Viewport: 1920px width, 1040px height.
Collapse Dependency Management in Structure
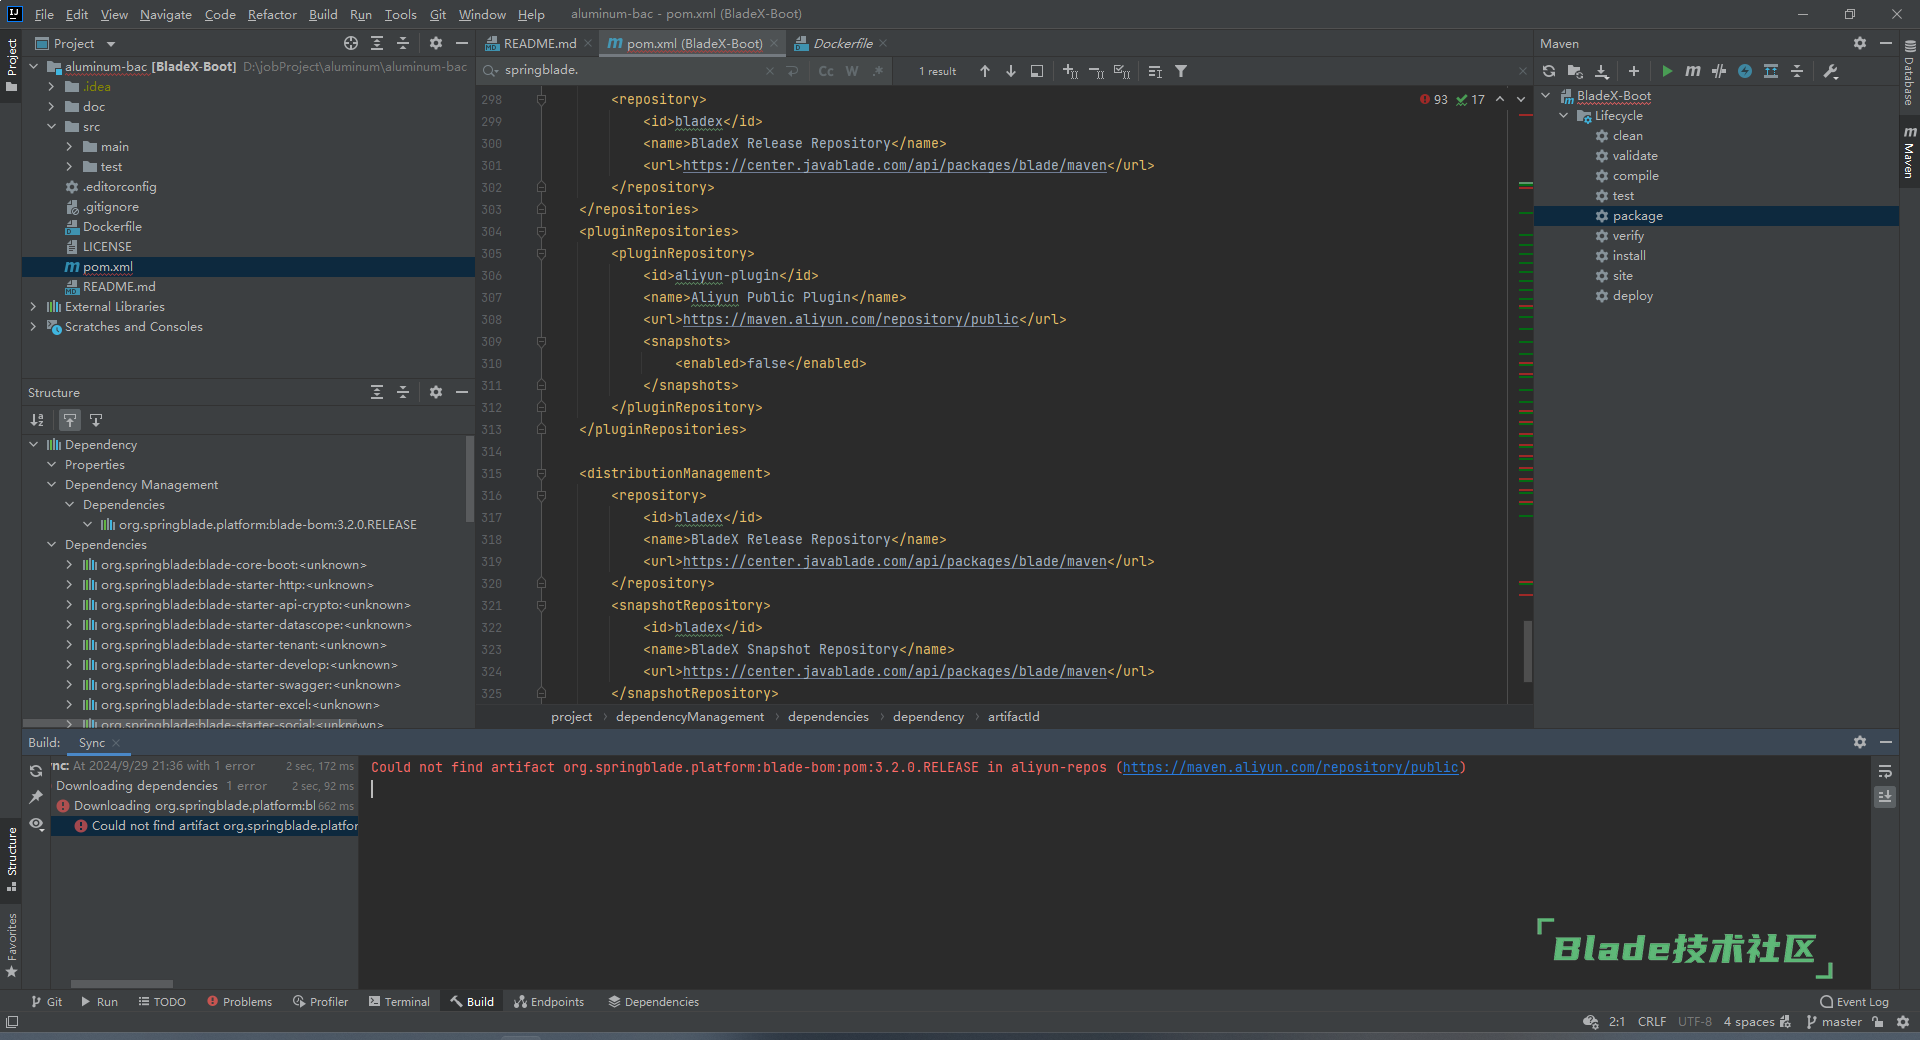click(51, 485)
